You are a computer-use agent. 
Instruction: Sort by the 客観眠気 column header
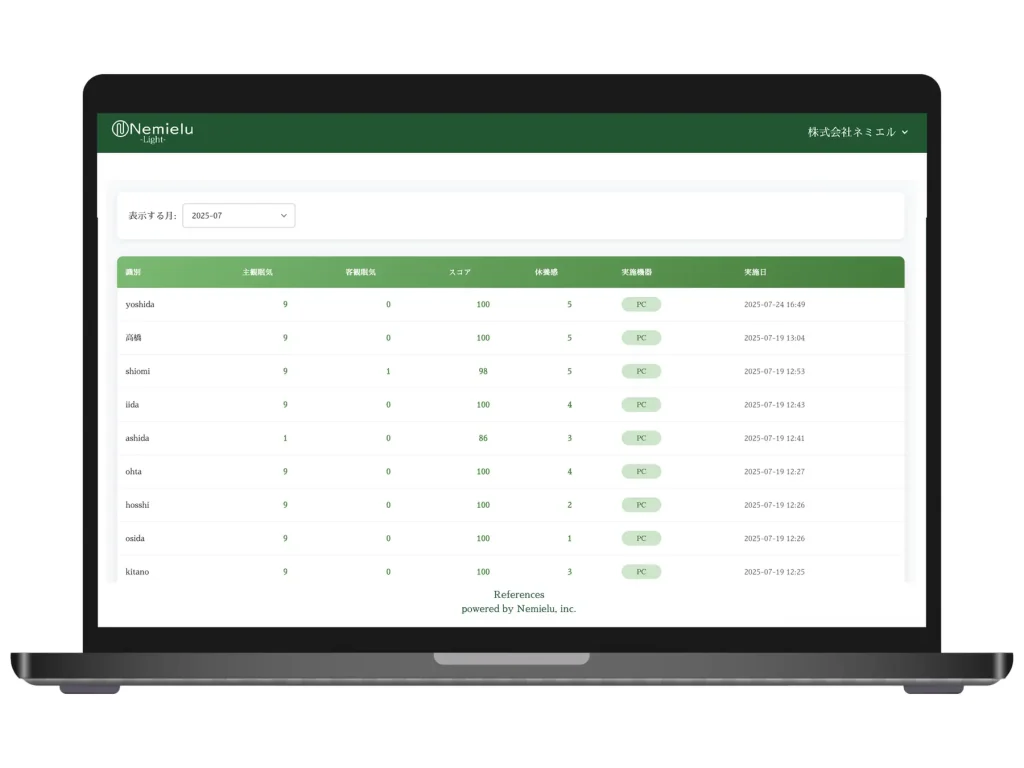click(x=360, y=272)
